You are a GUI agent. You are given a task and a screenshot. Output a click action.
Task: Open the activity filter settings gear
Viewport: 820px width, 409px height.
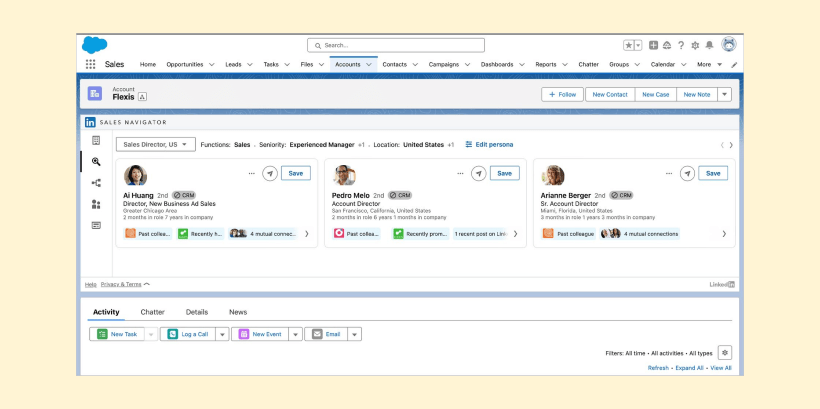tap(724, 352)
